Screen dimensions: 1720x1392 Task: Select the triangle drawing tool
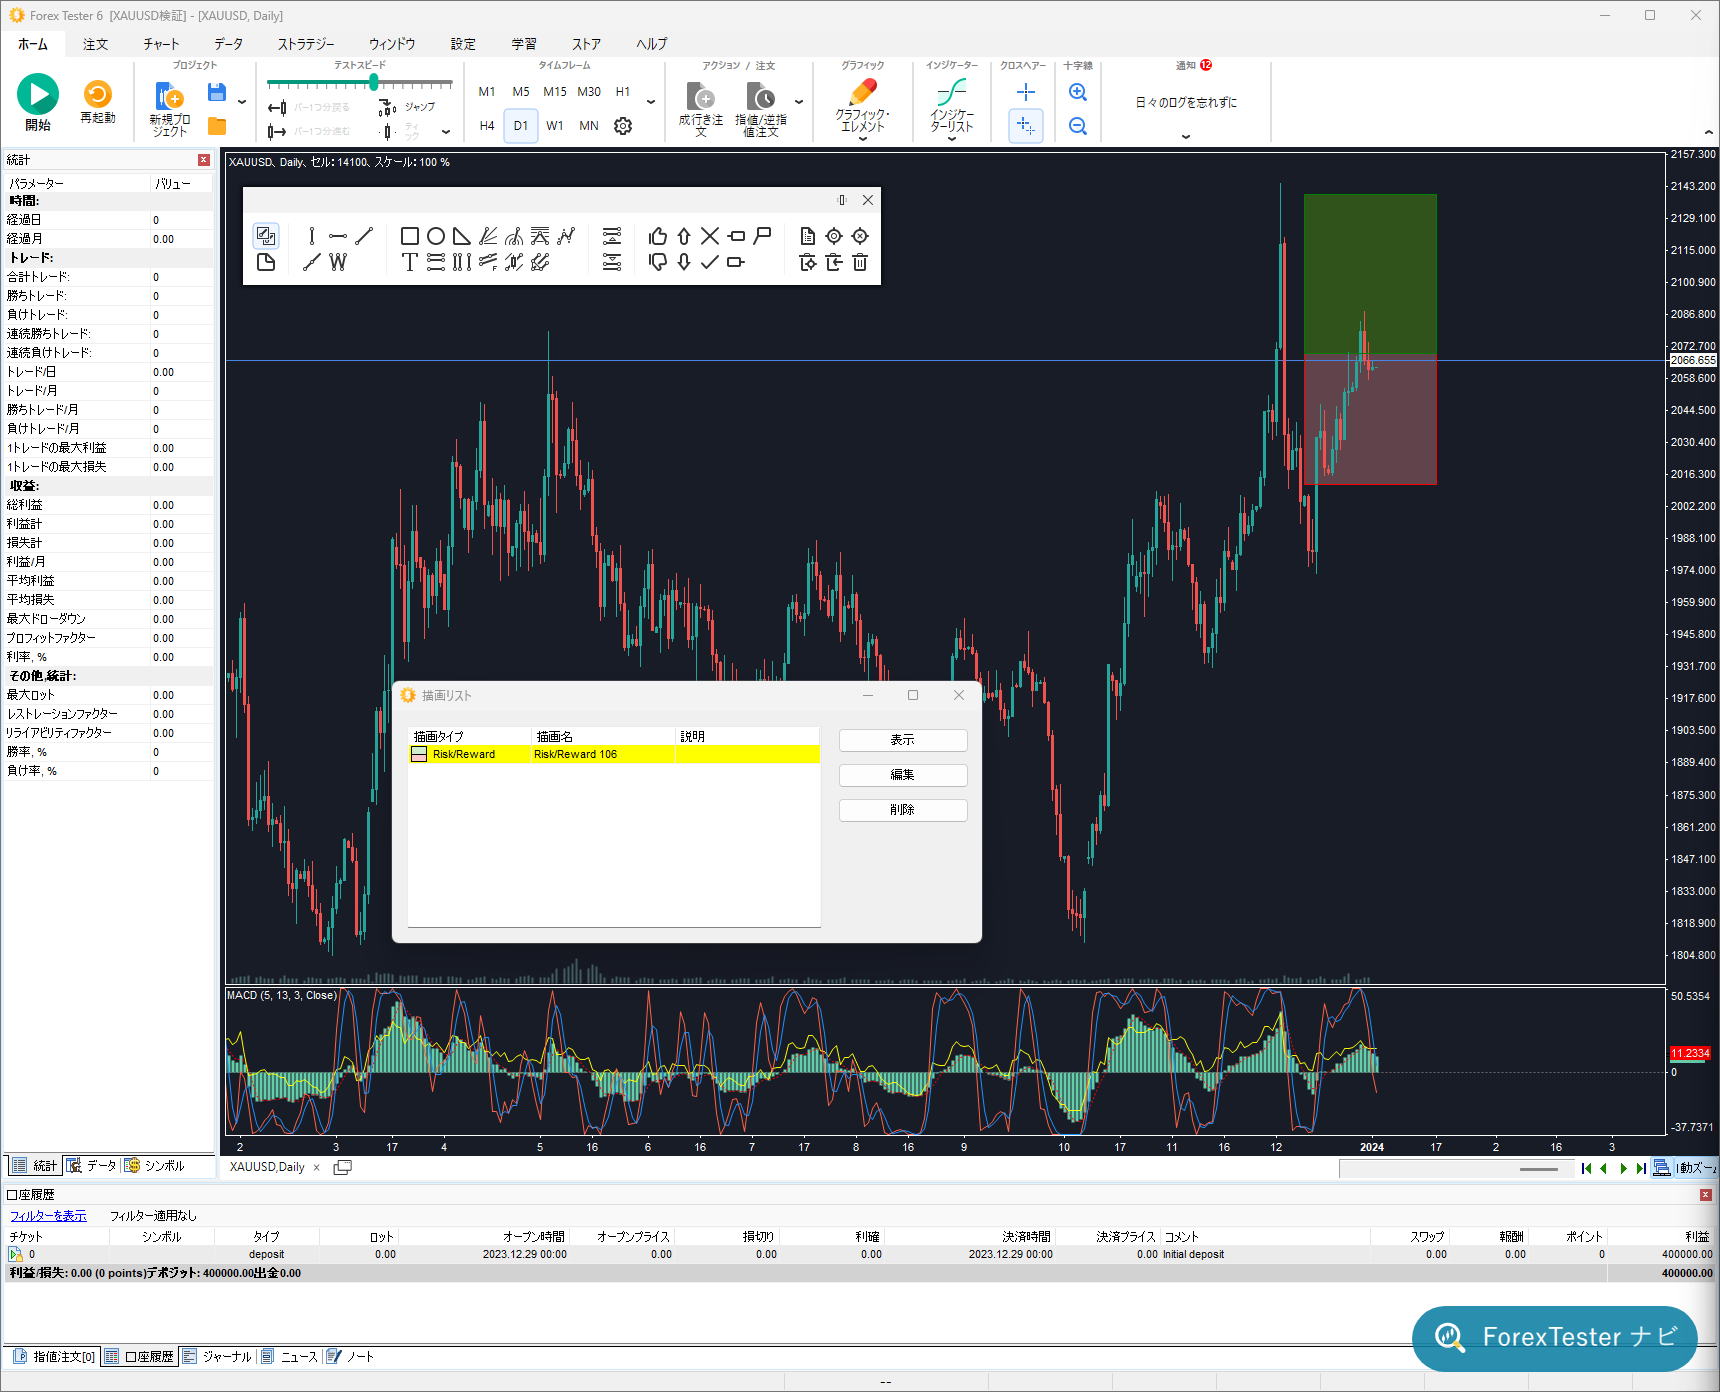(x=462, y=236)
